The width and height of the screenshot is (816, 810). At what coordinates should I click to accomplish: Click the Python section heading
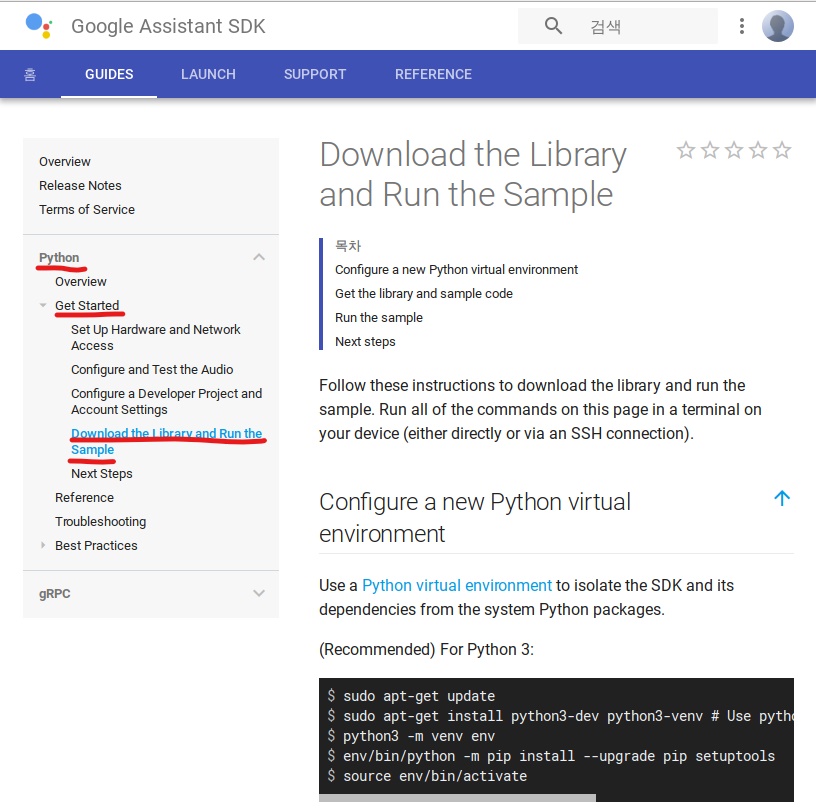pos(59,258)
